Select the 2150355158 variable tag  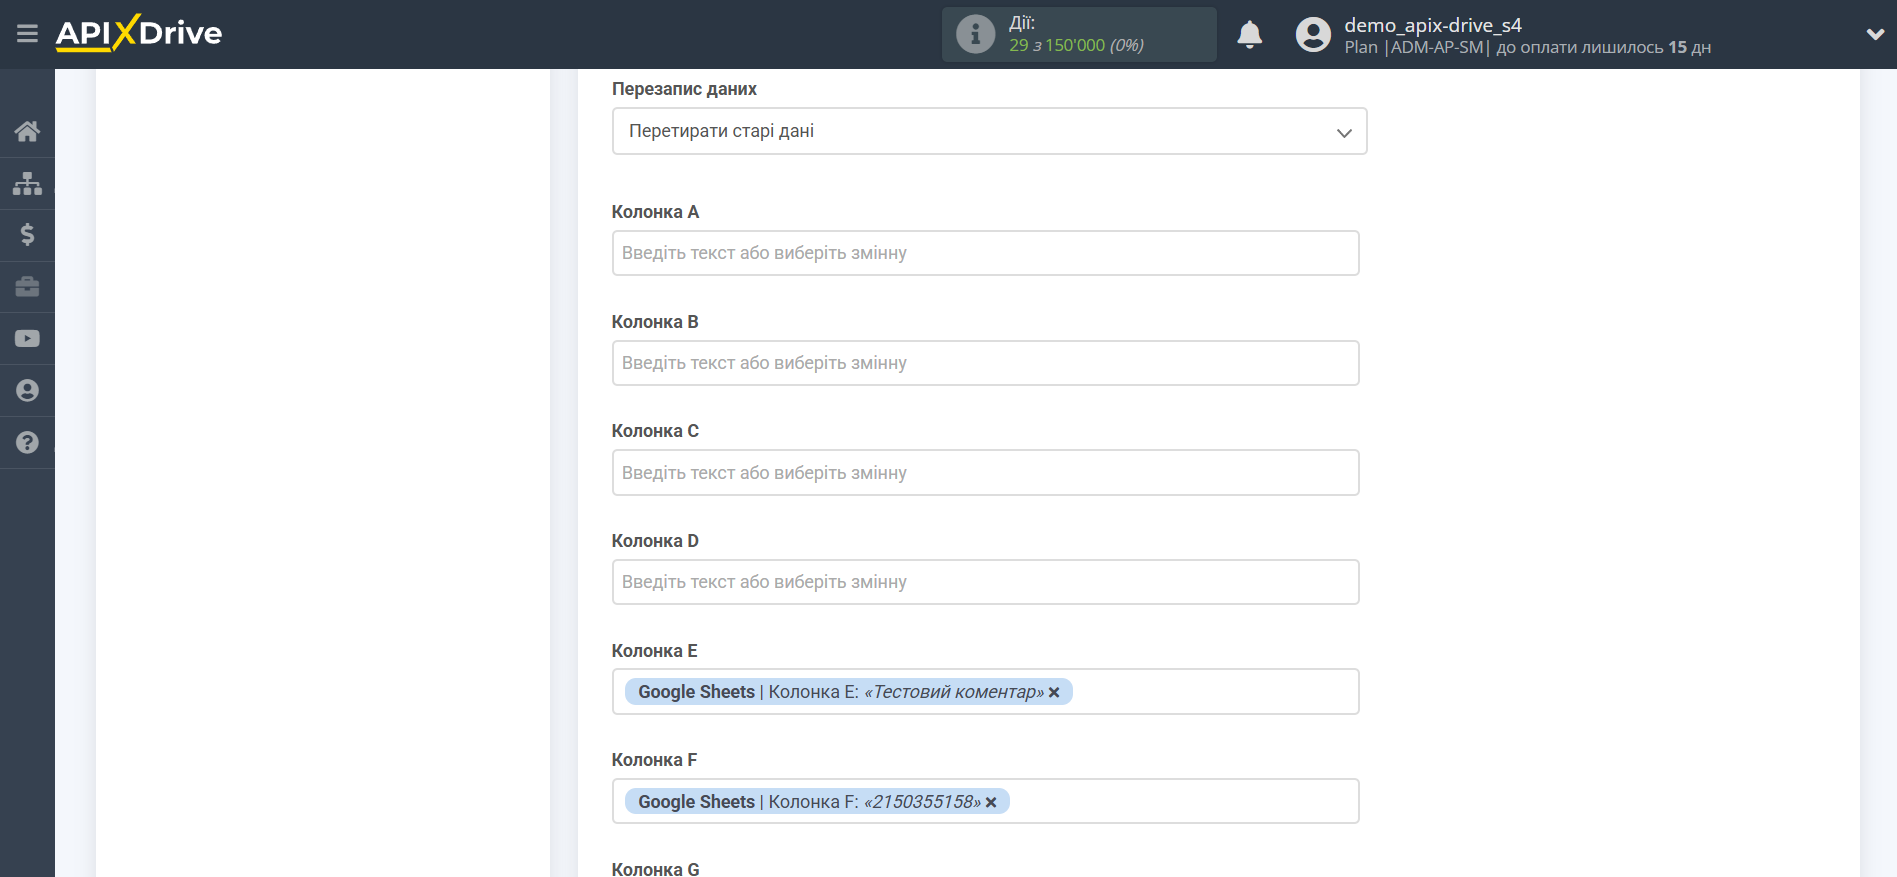817,802
